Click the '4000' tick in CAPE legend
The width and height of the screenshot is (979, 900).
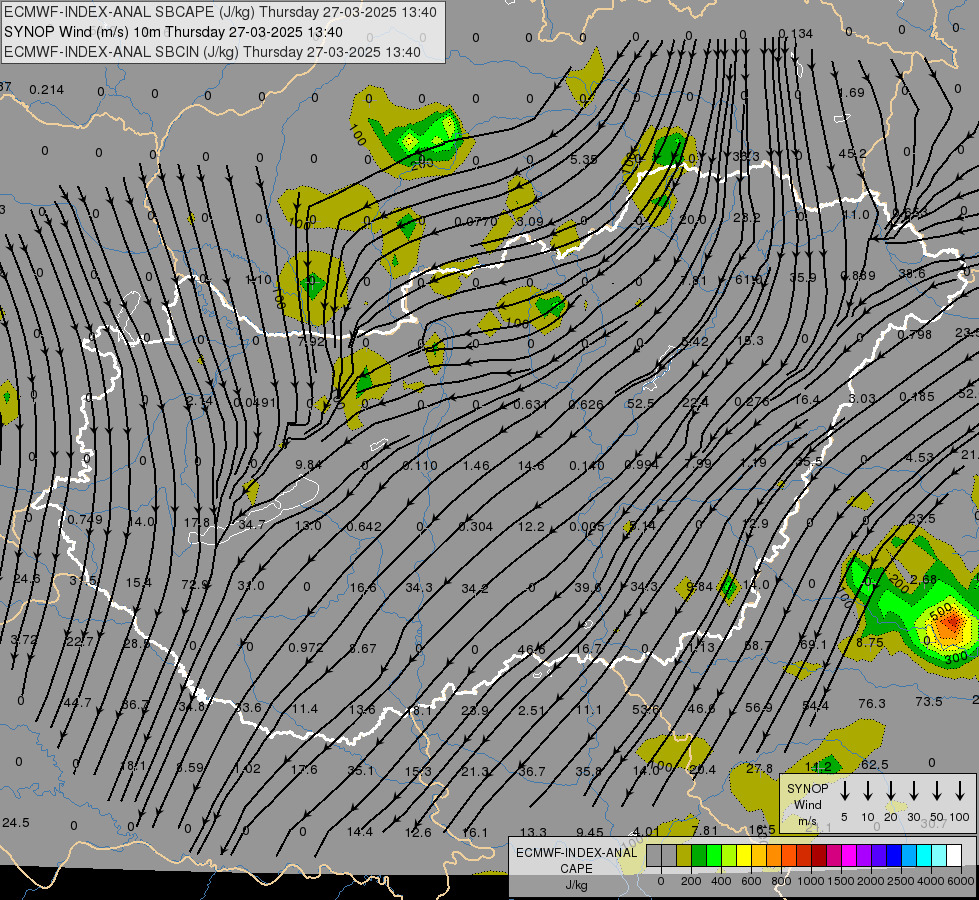pyautogui.click(x=930, y=881)
